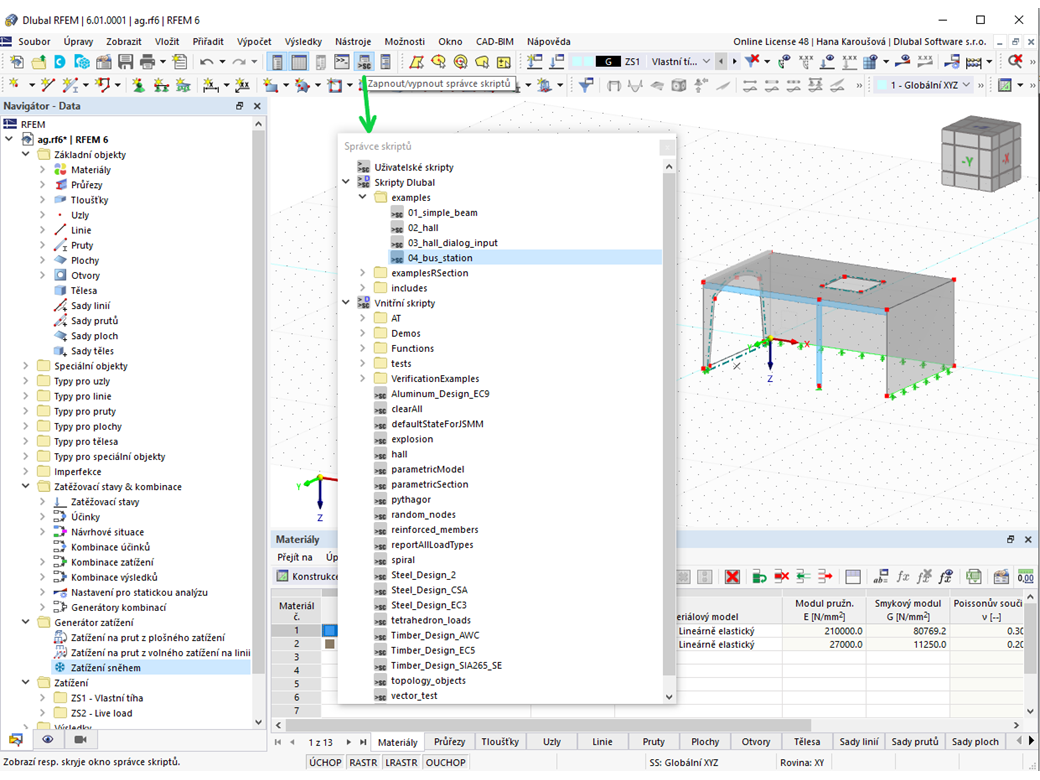Click the red X delete icon in Materiály toolbar
The image size is (1040, 780).
coord(732,577)
